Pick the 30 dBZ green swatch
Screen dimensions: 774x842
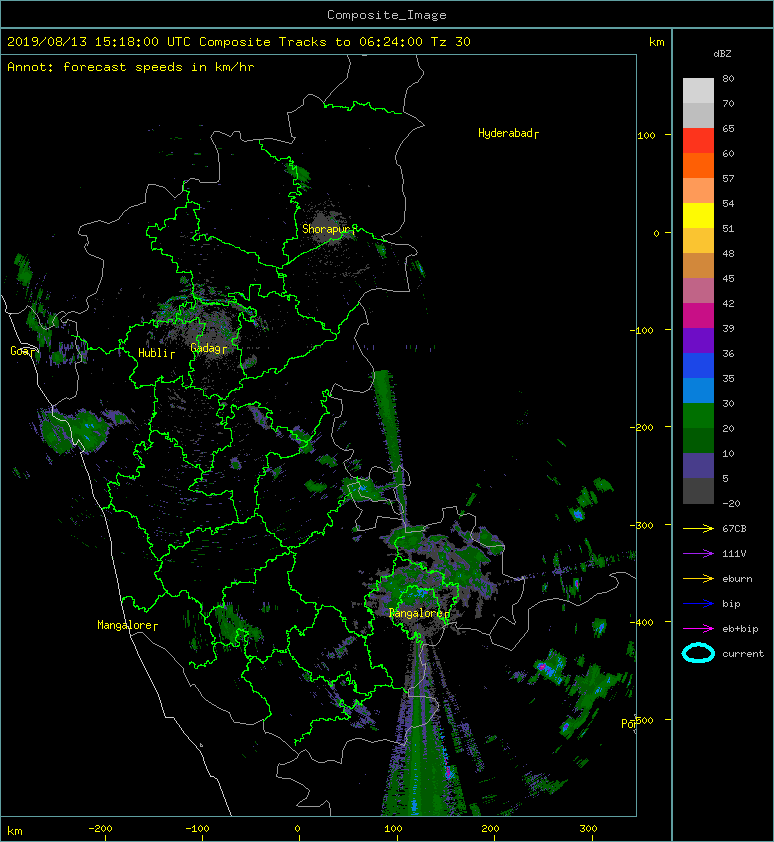click(698, 416)
